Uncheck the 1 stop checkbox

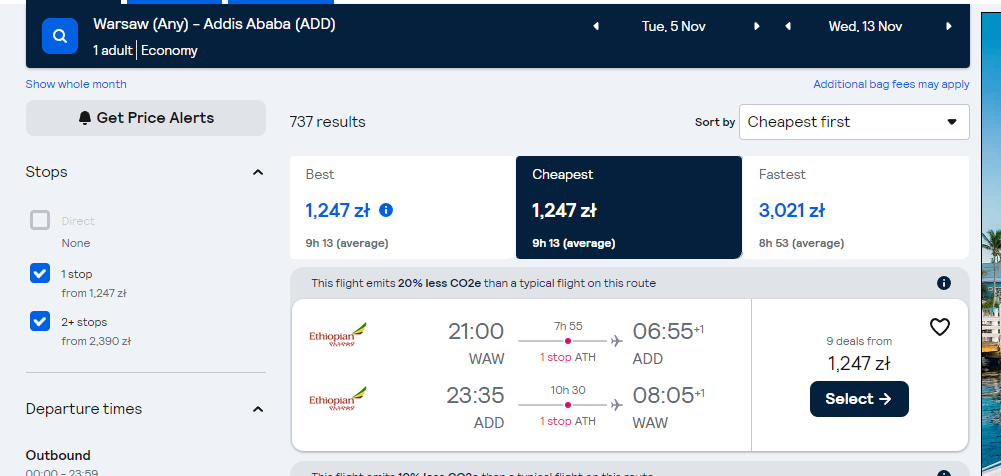(x=40, y=273)
